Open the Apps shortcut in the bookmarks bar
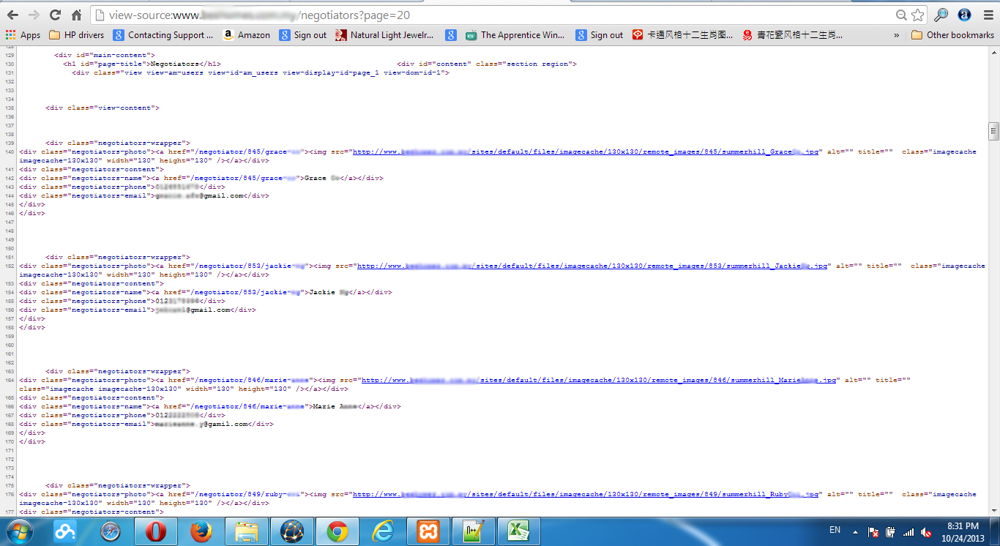1000x546 pixels. (x=23, y=35)
